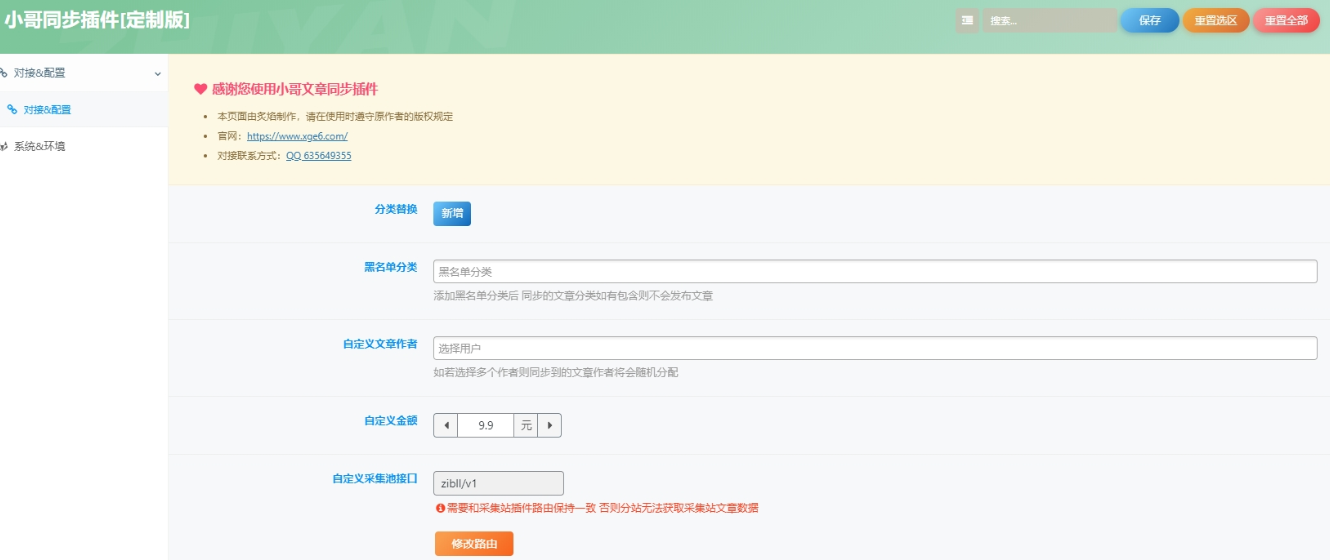The width and height of the screenshot is (1330, 560).
Task: Click the red warning icon under 自定义采集池接口
Action: click(439, 508)
